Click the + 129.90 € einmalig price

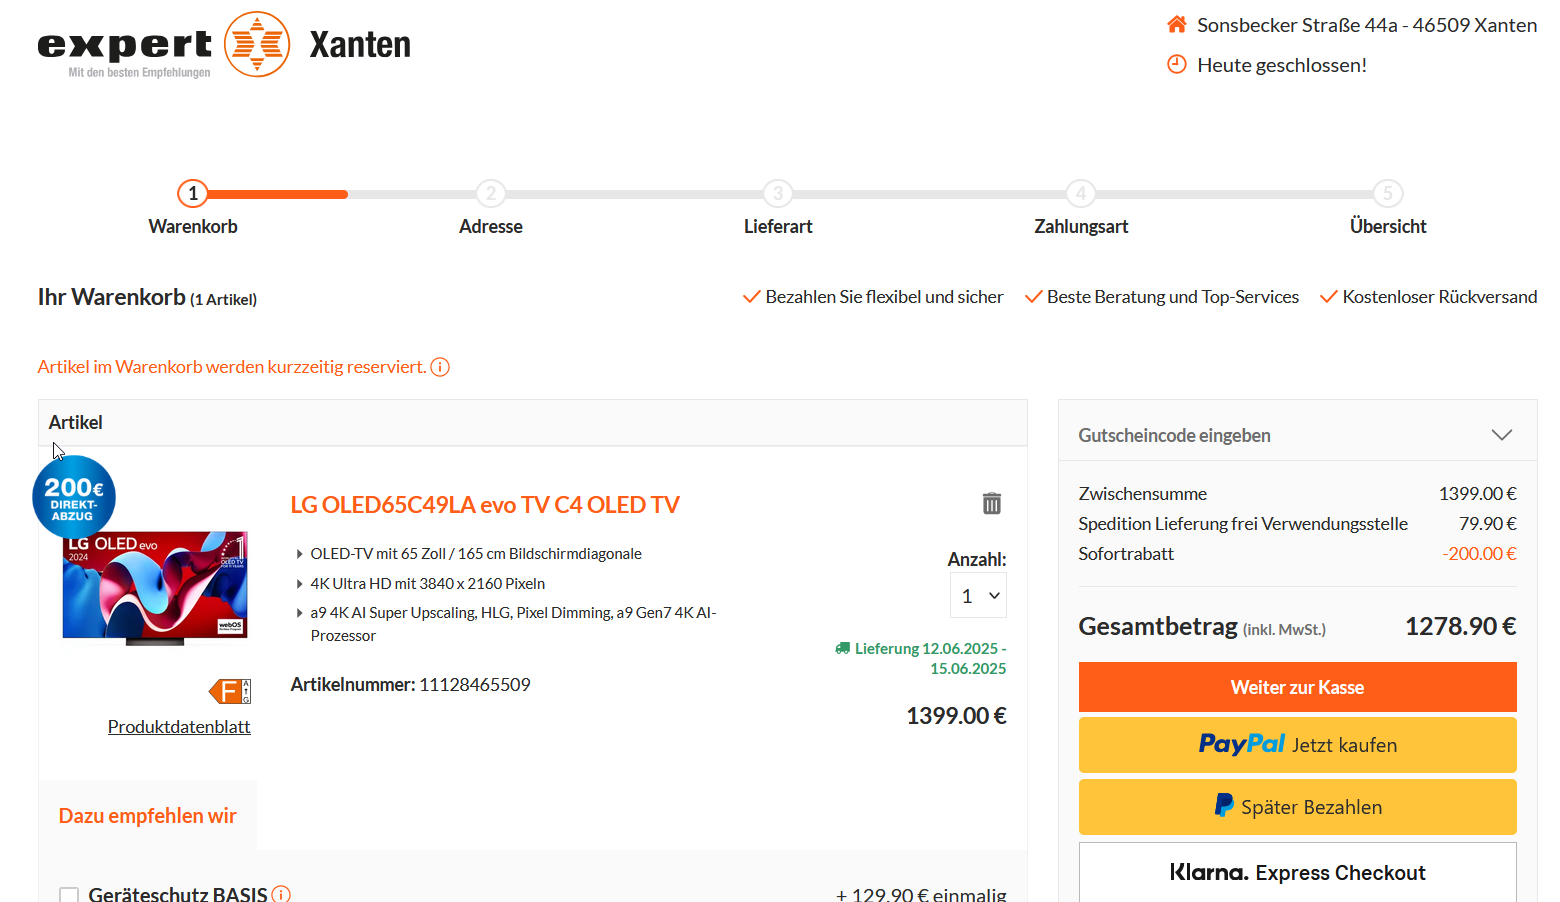tap(921, 895)
